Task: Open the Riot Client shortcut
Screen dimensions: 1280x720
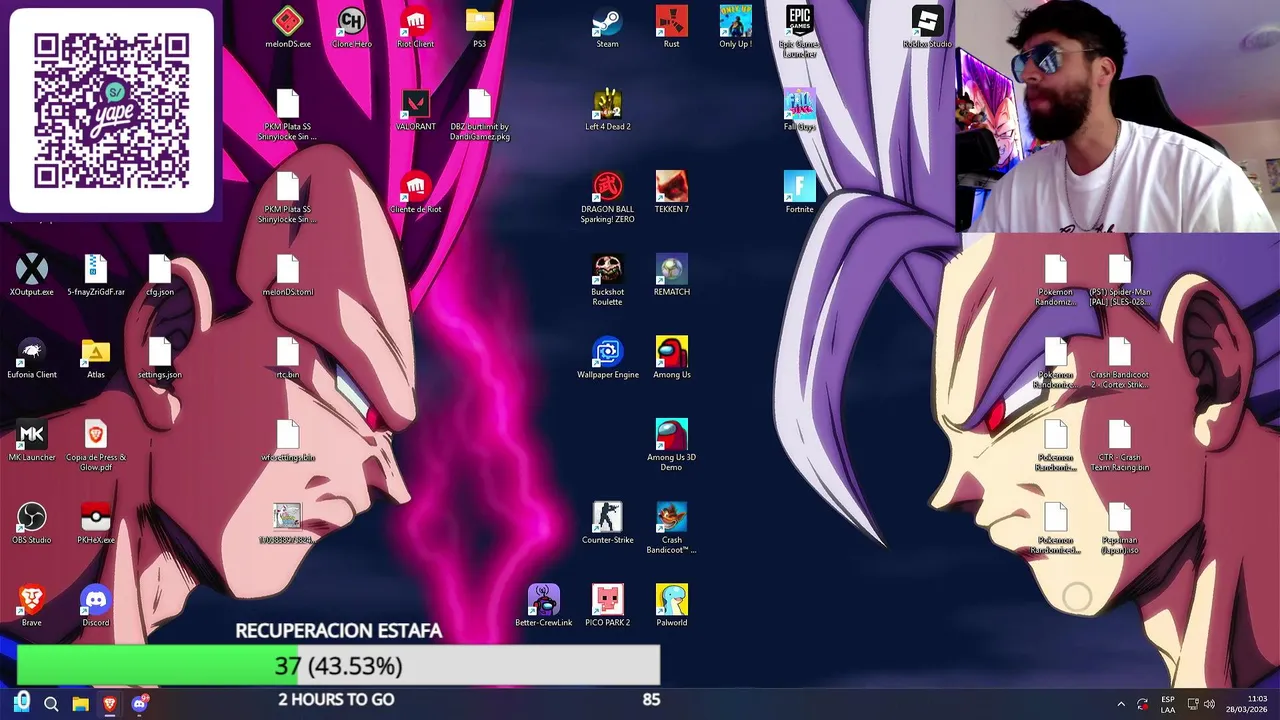Action: pyautogui.click(x=415, y=28)
